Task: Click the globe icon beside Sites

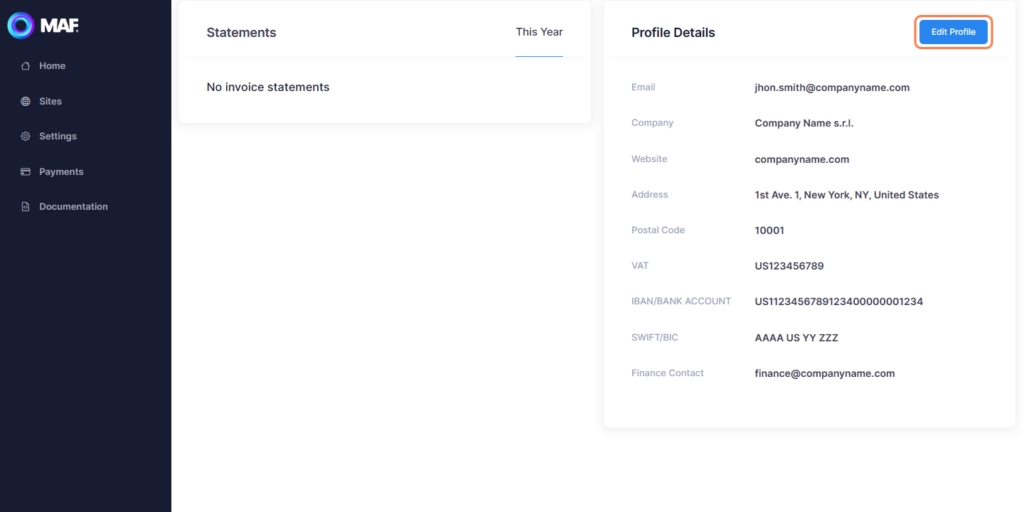Action: click(26, 101)
